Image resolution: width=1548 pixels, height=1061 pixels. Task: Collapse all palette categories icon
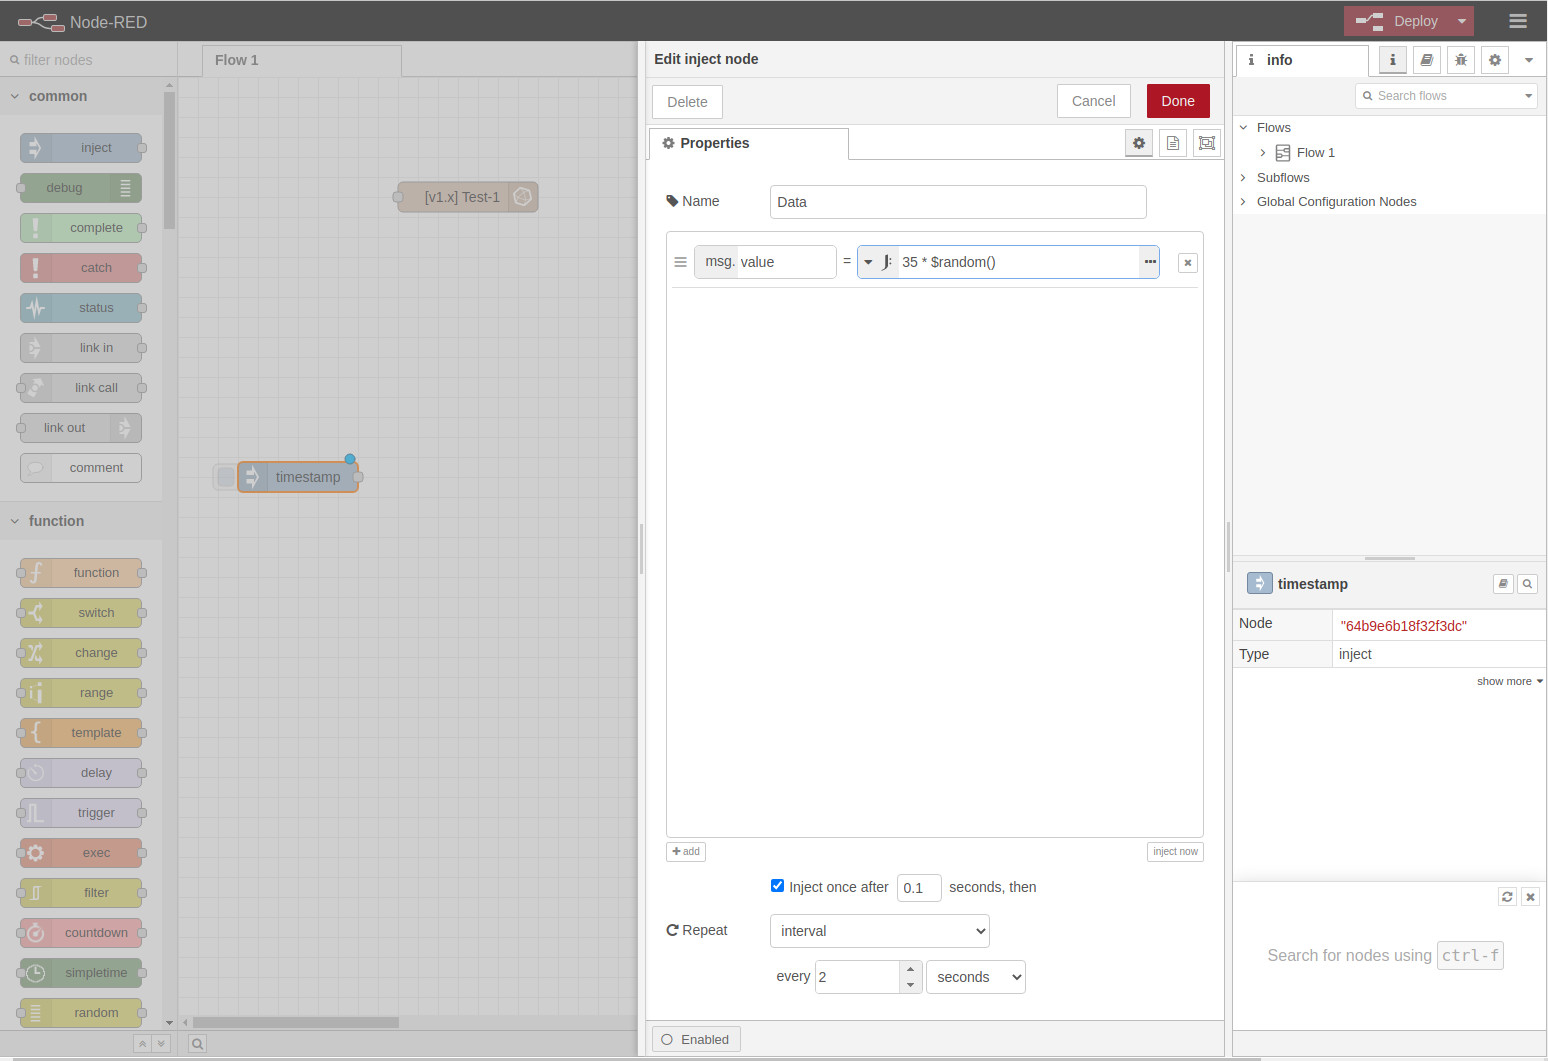coord(143,1044)
